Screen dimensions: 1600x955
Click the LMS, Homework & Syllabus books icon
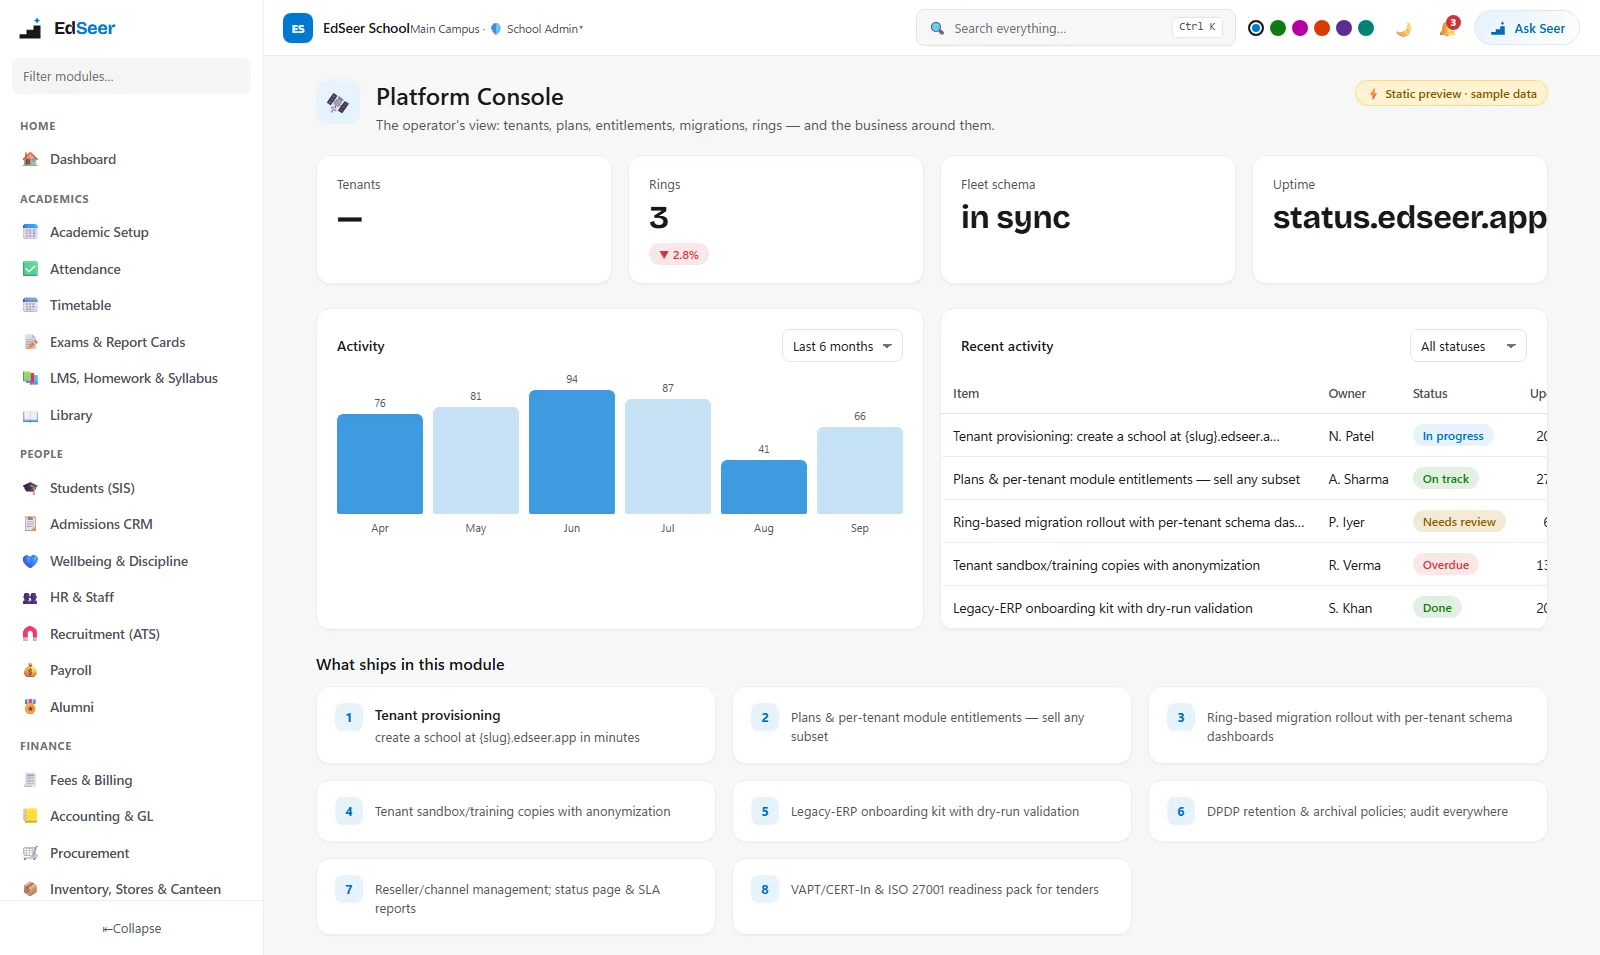tap(30, 378)
